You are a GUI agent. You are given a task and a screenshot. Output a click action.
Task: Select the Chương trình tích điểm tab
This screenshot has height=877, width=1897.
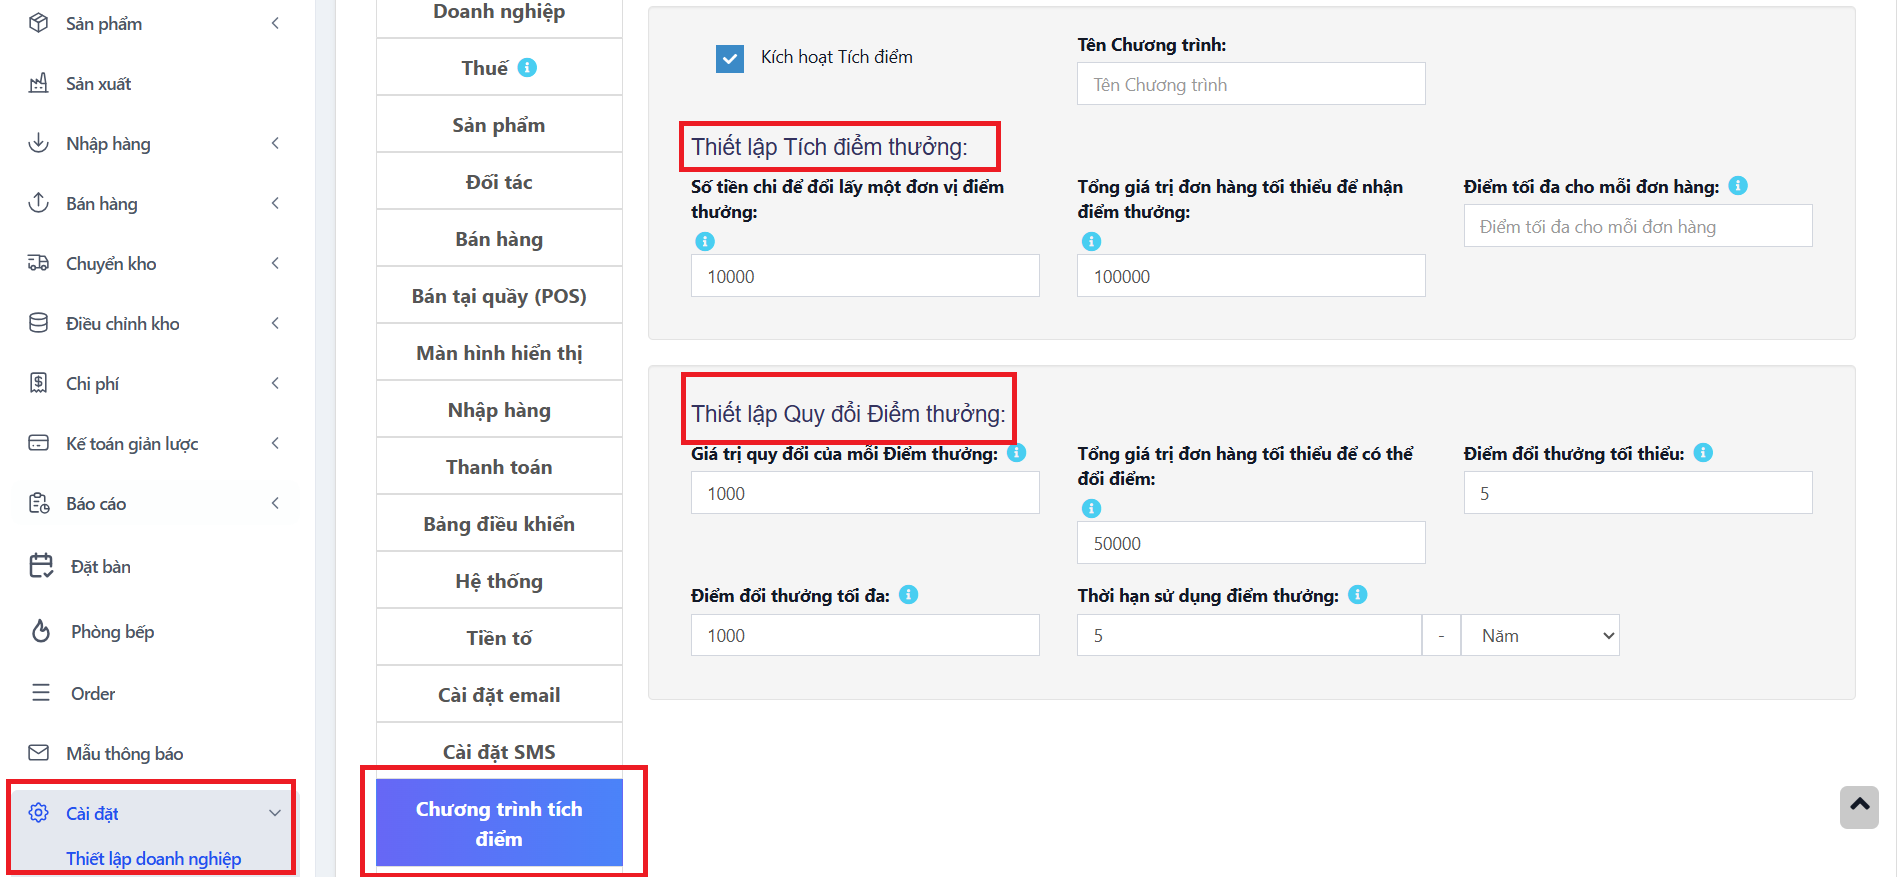499,823
